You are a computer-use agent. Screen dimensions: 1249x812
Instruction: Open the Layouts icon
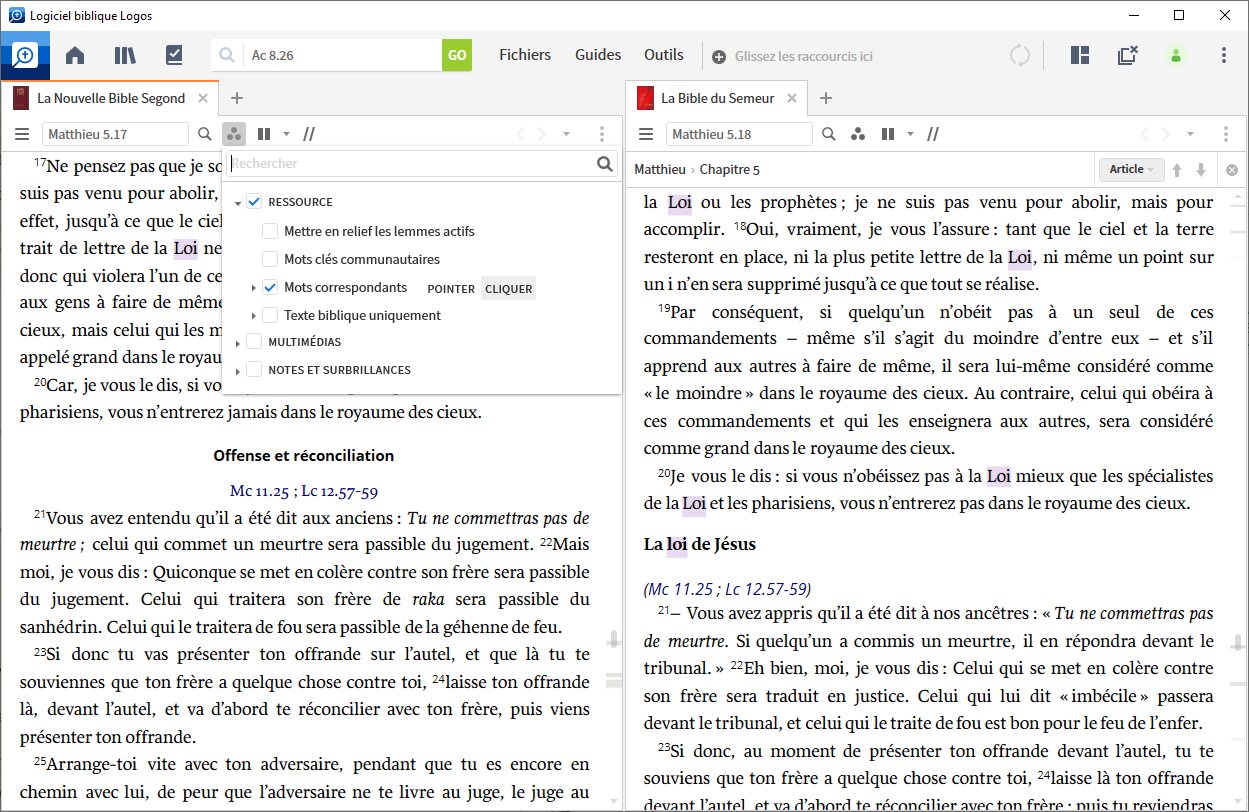[x=1079, y=56]
